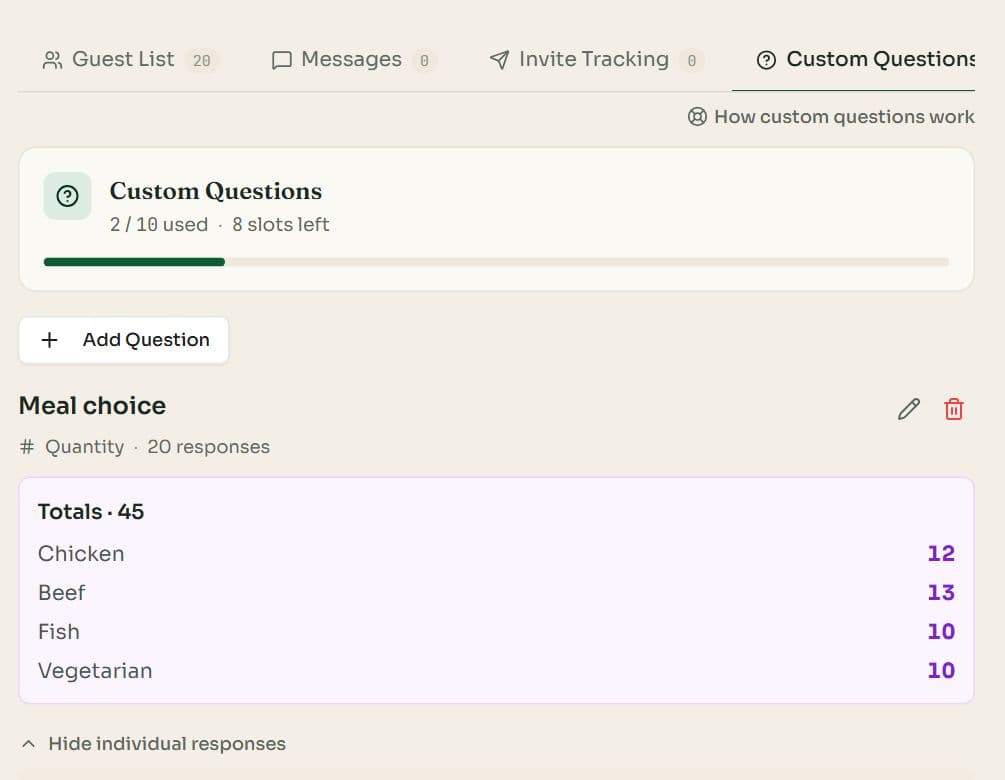Click the Fish total value 10
1005x780 pixels.
pyautogui.click(x=941, y=632)
